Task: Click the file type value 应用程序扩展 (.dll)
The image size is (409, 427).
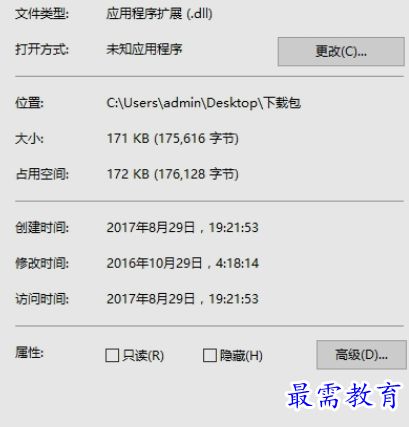Action: point(159,14)
